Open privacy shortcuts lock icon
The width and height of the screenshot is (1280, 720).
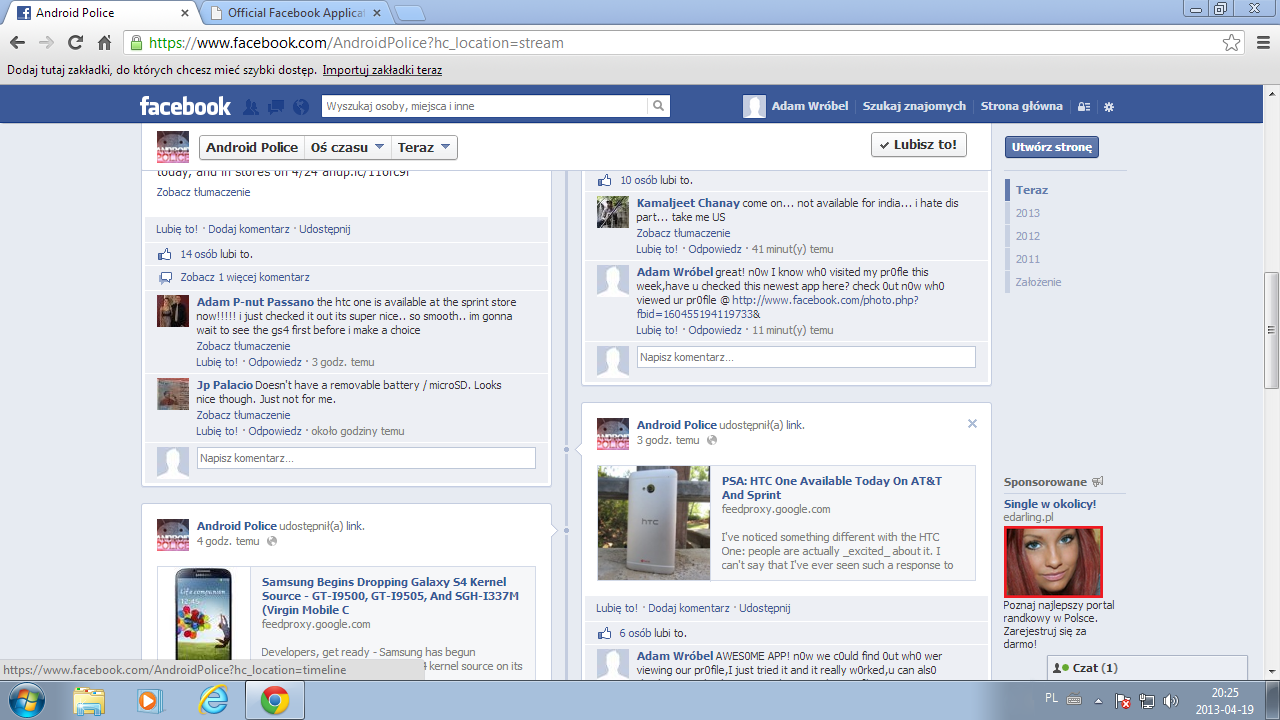[x=1084, y=107]
